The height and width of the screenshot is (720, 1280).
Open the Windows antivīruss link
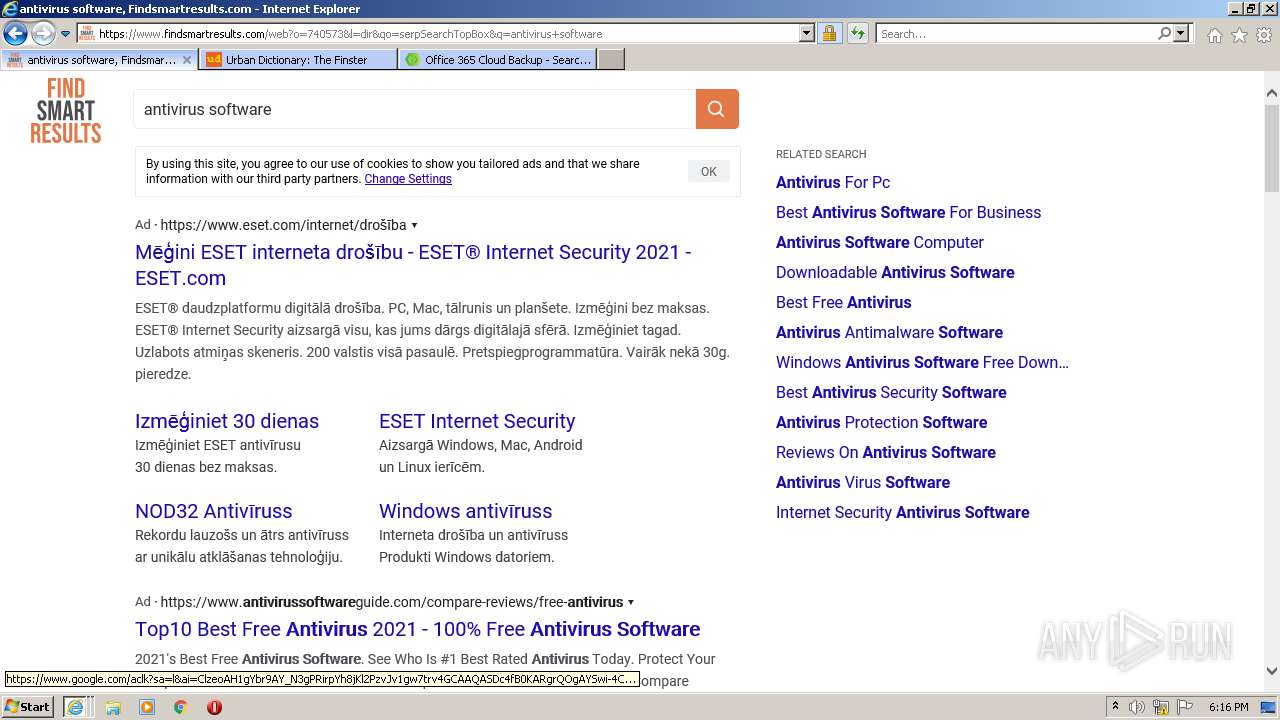(x=465, y=511)
